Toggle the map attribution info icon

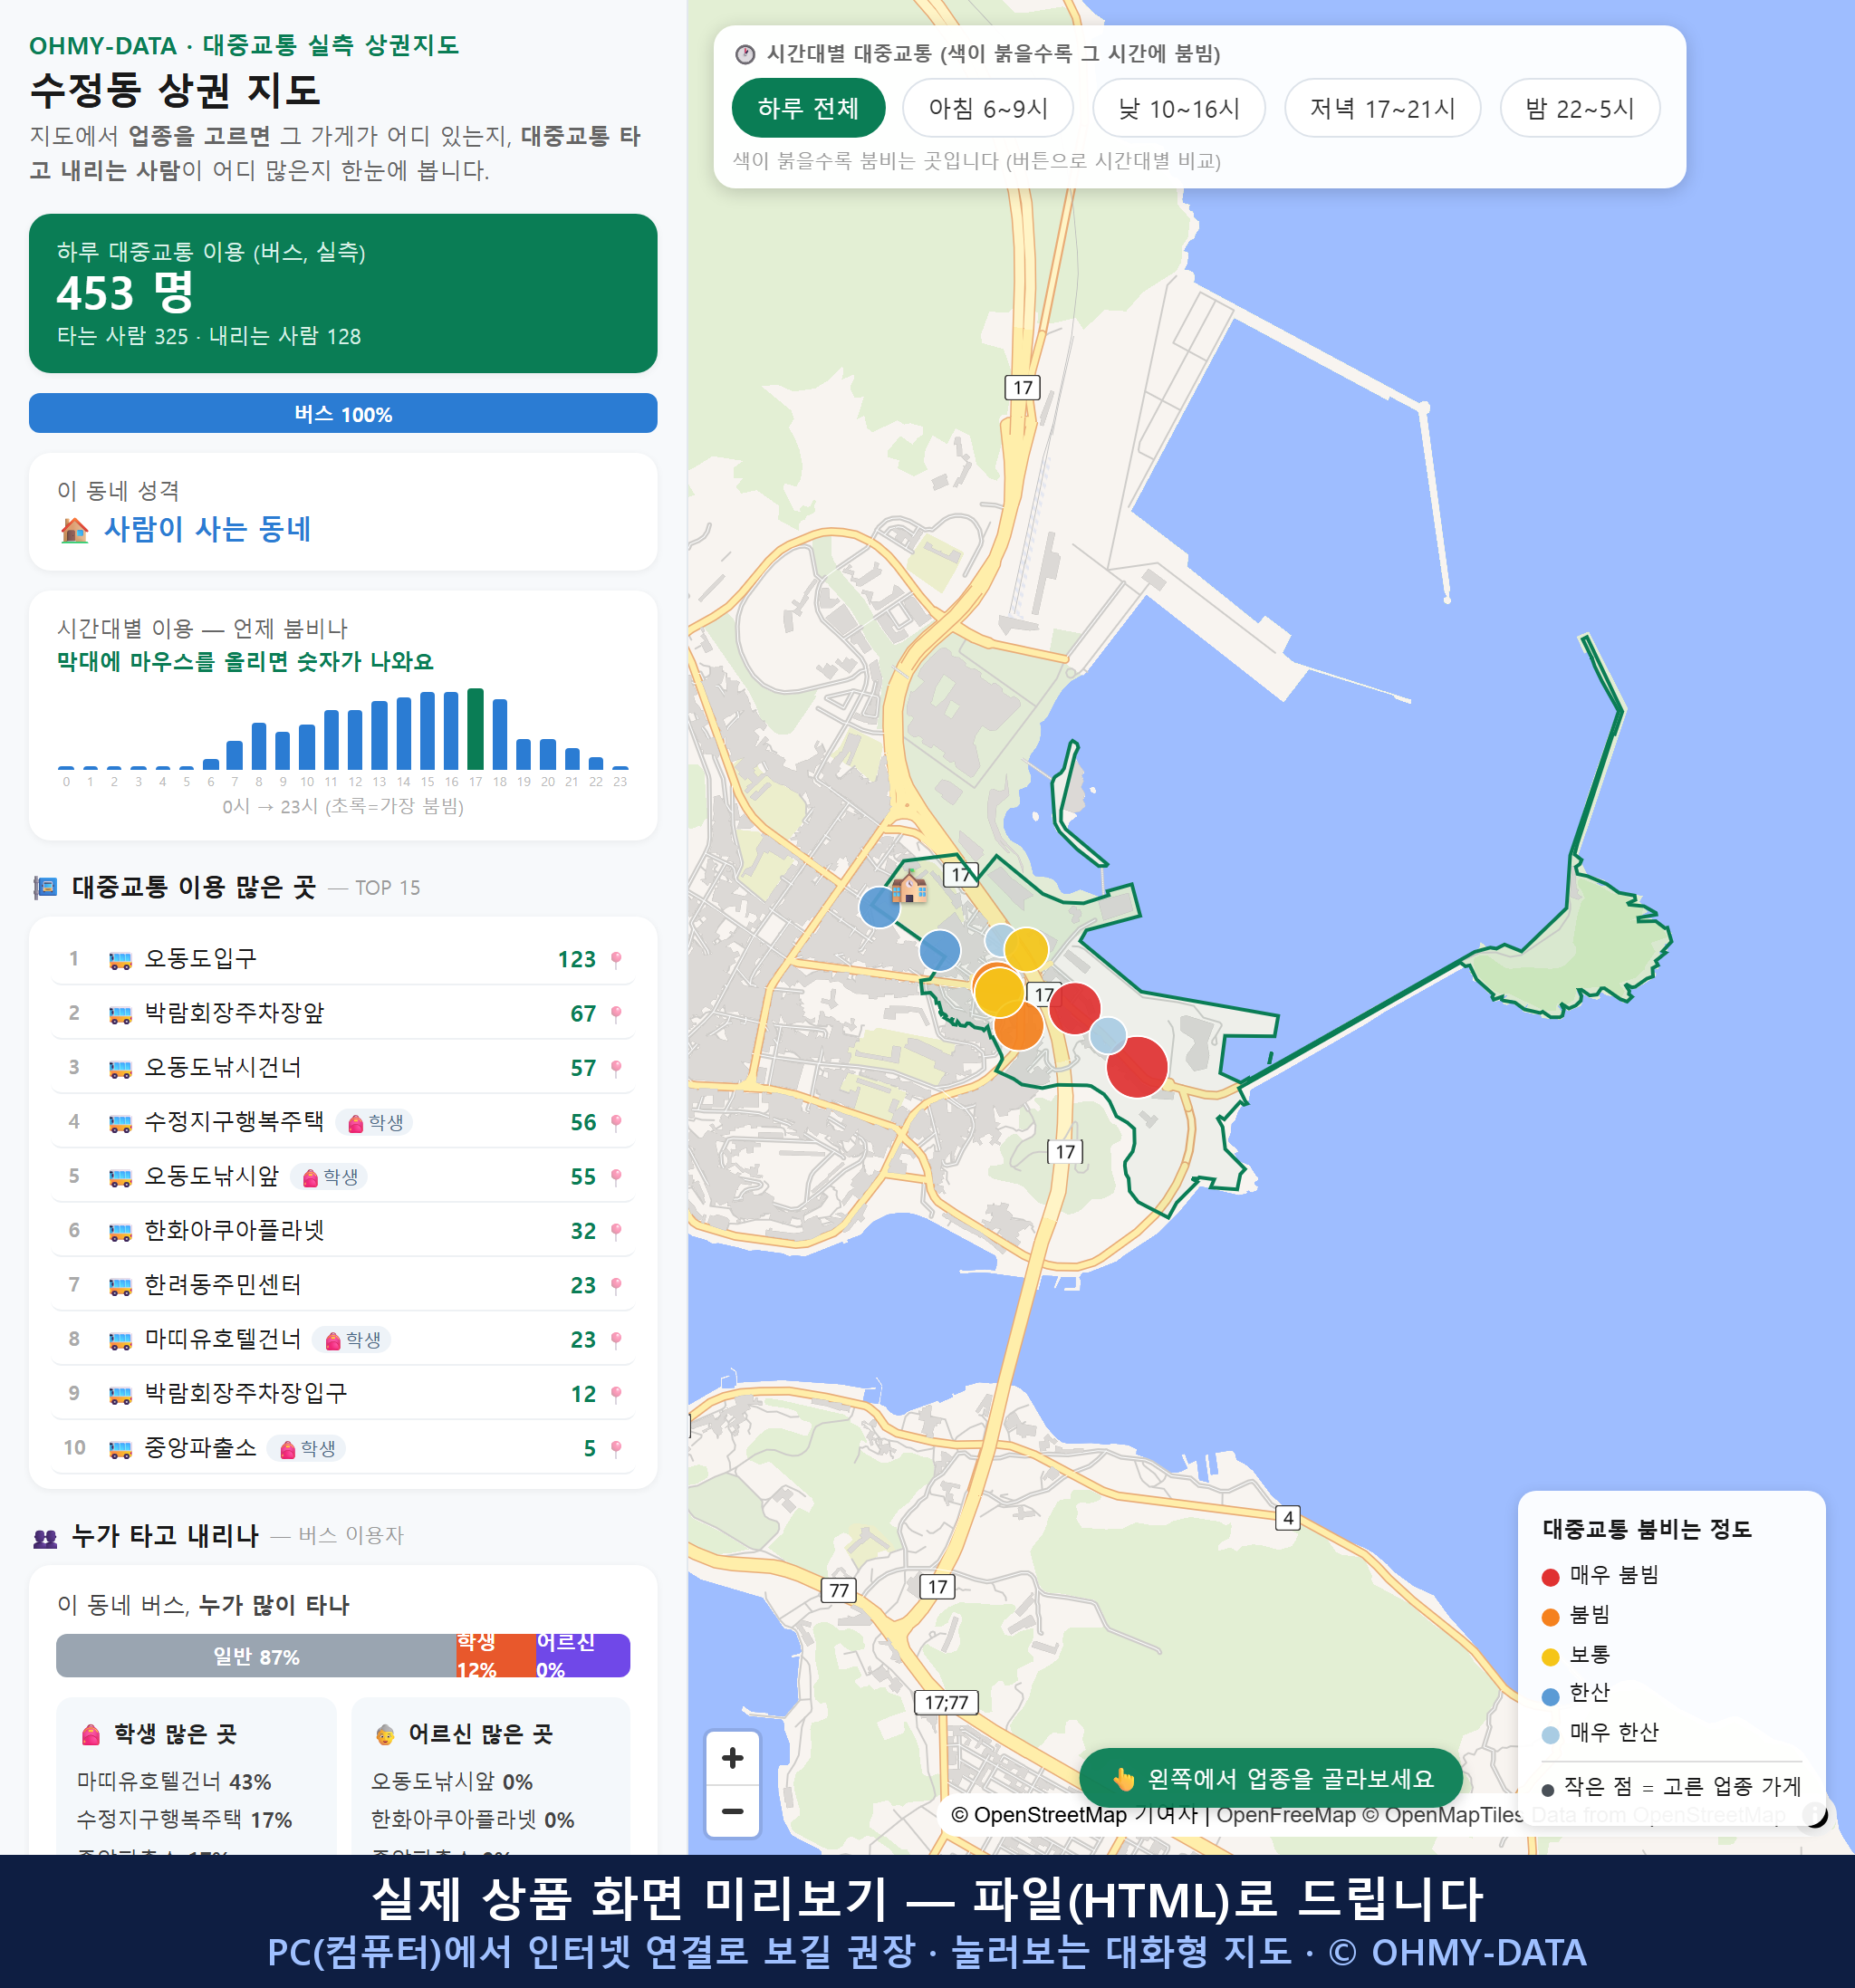tap(1815, 1814)
